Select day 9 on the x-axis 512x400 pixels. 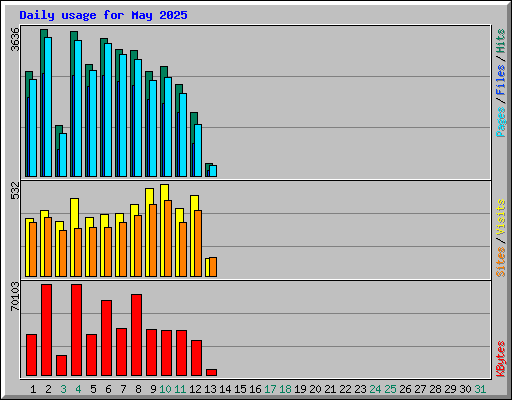click(x=153, y=389)
